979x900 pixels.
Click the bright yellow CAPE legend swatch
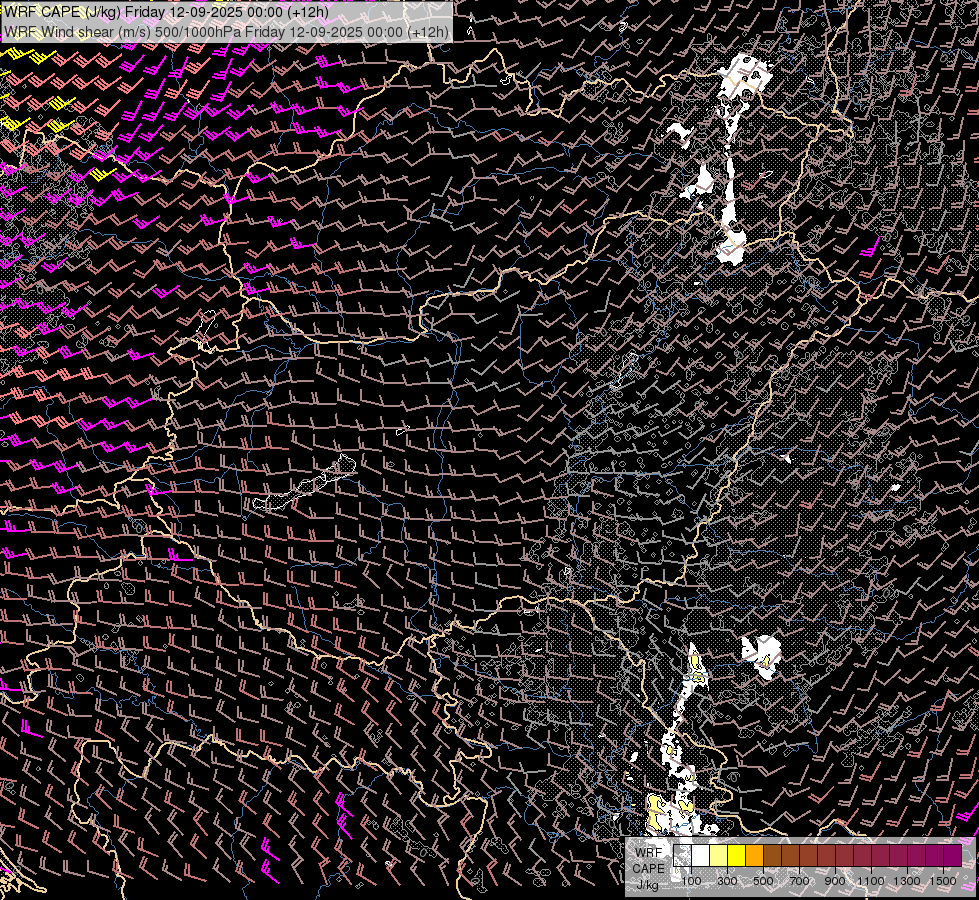[737, 855]
